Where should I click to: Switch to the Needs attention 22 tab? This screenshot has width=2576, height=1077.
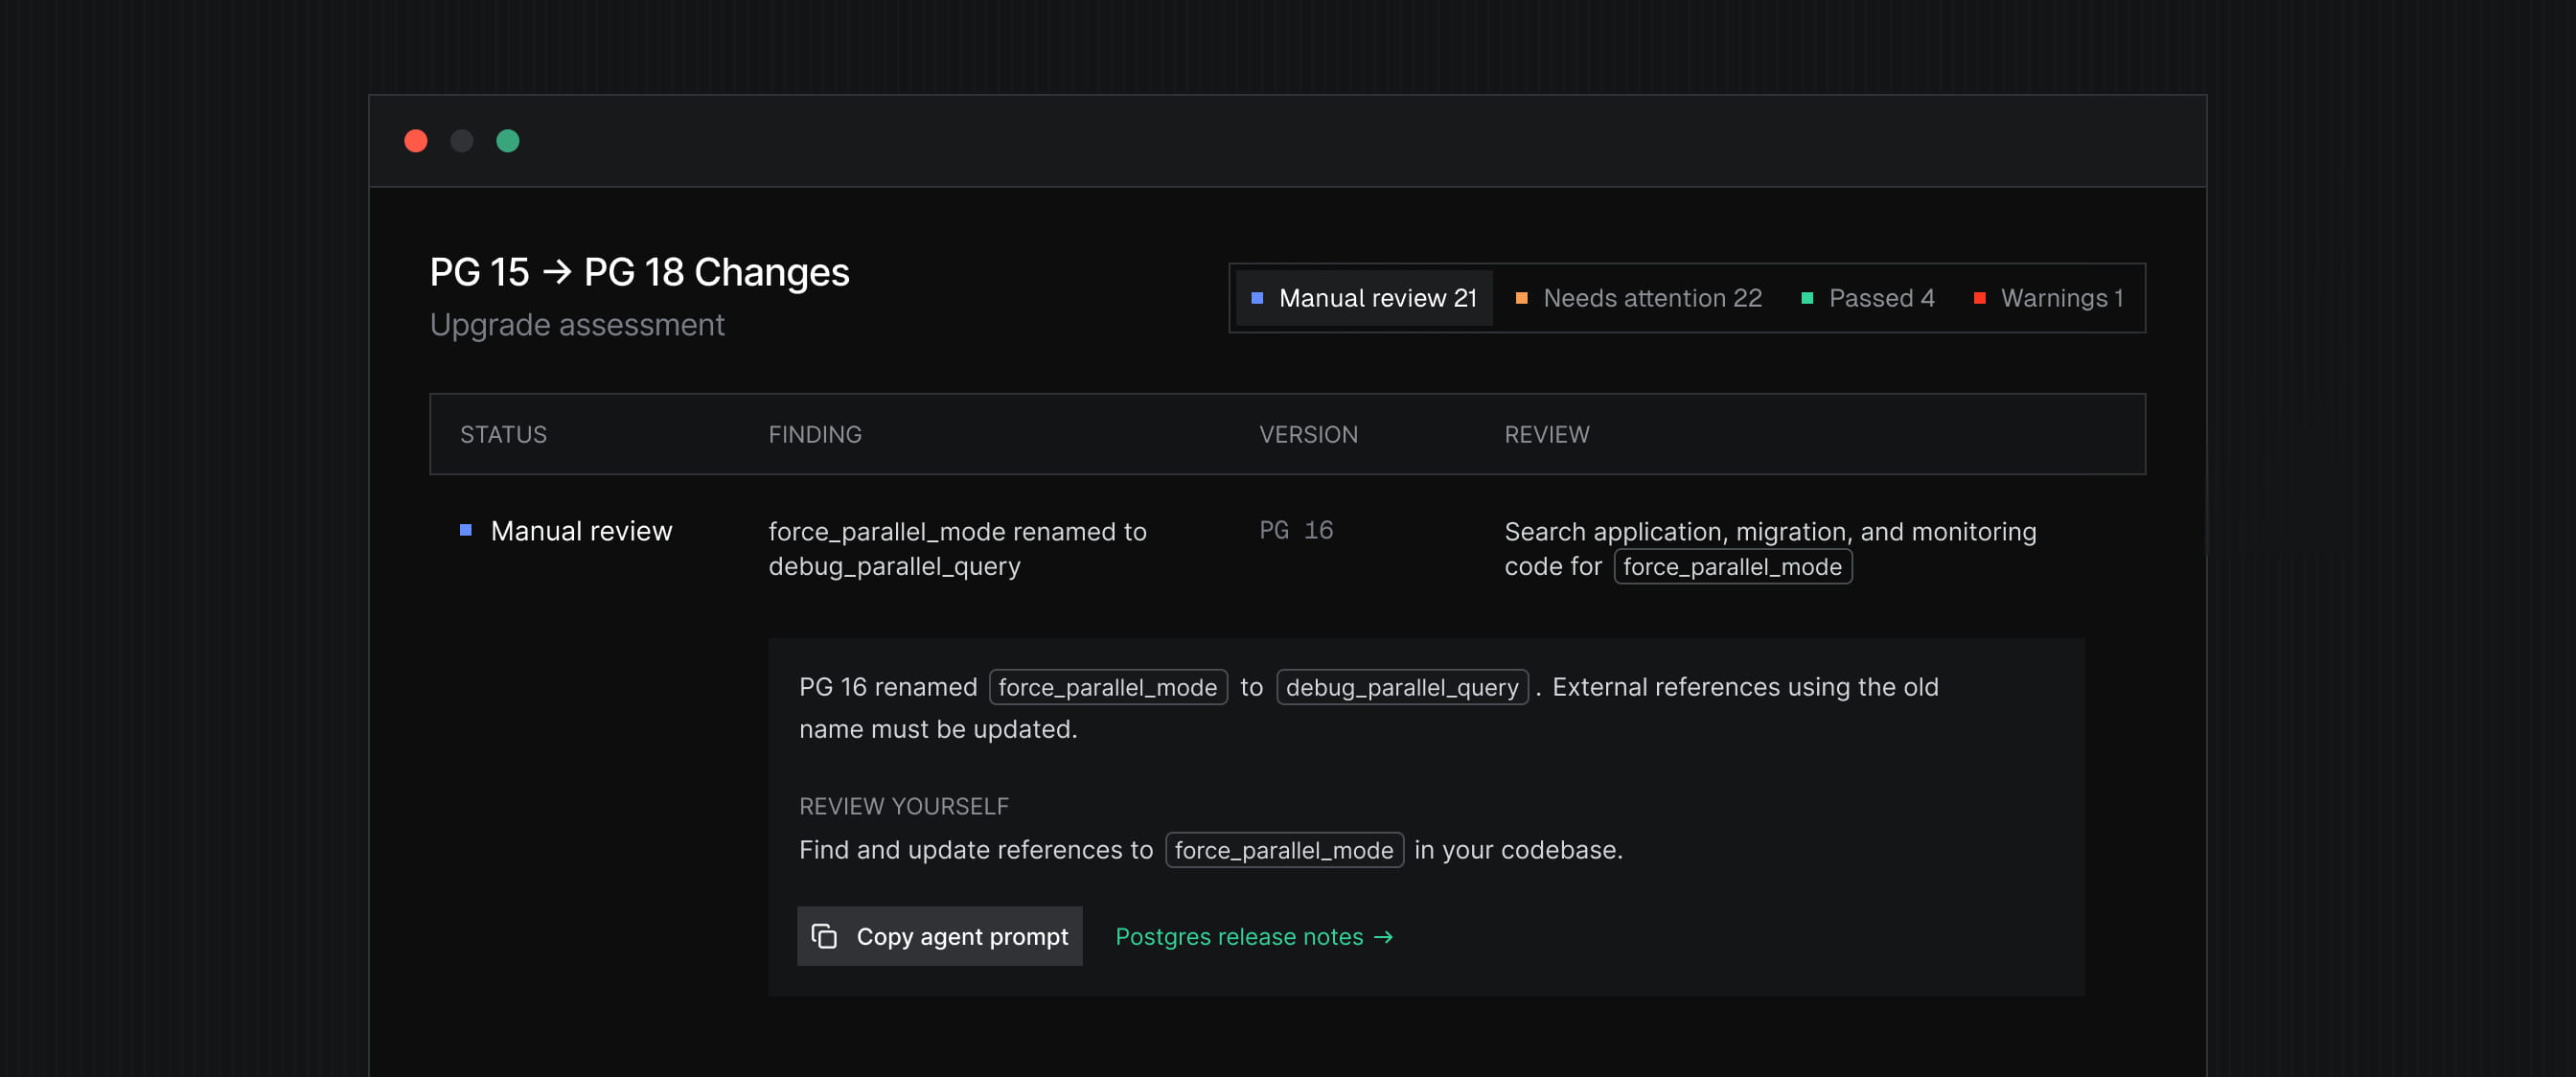coord(1638,298)
